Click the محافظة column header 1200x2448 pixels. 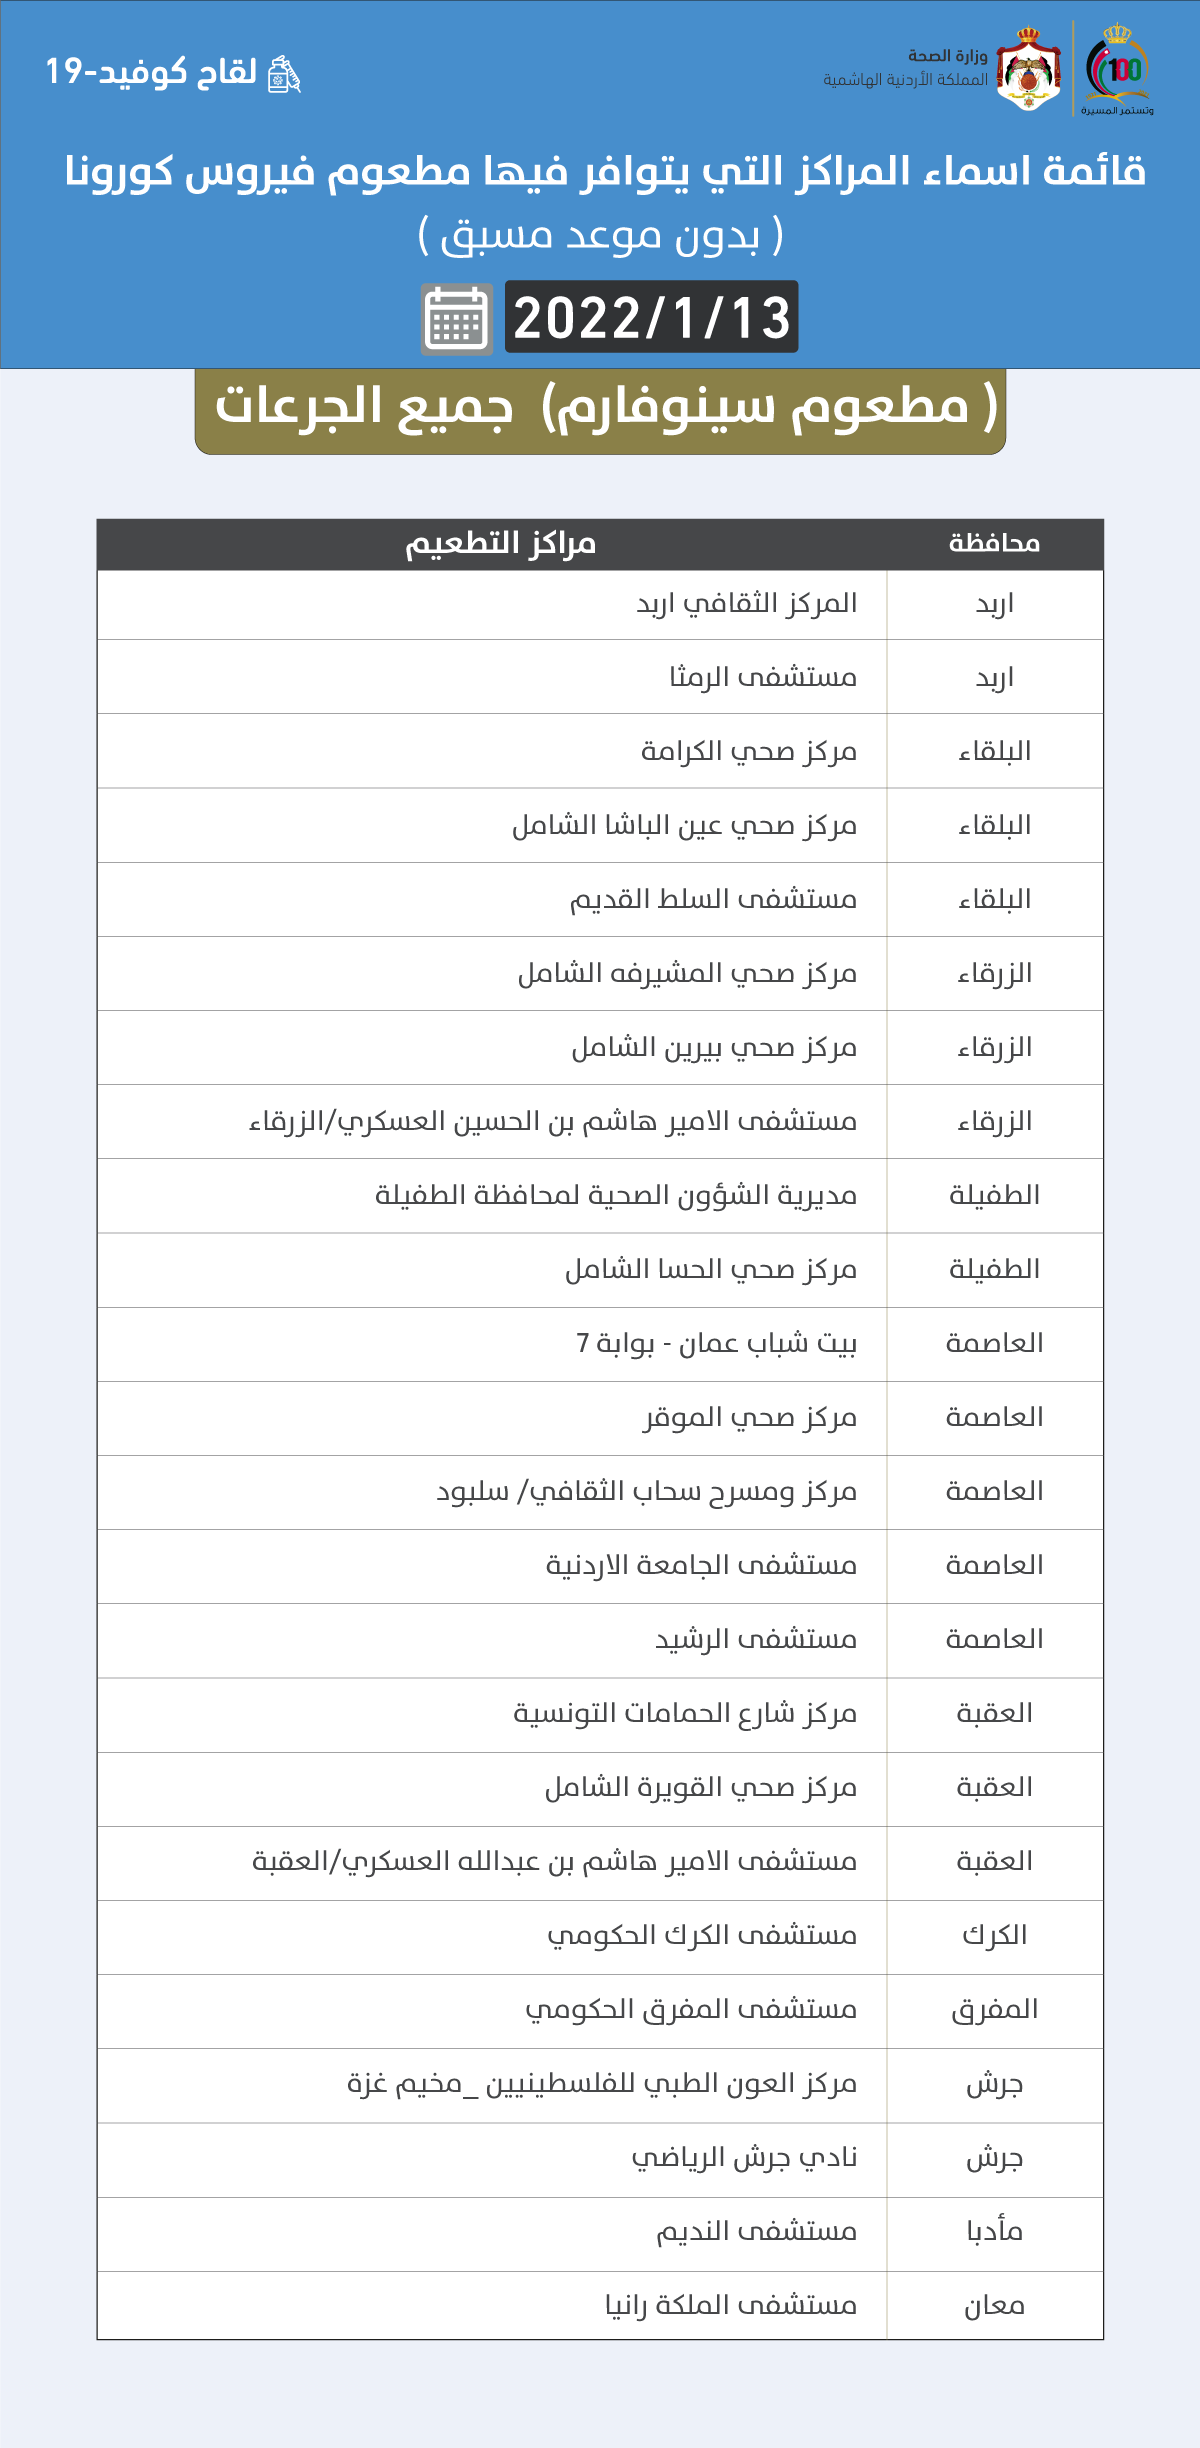click(994, 544)
